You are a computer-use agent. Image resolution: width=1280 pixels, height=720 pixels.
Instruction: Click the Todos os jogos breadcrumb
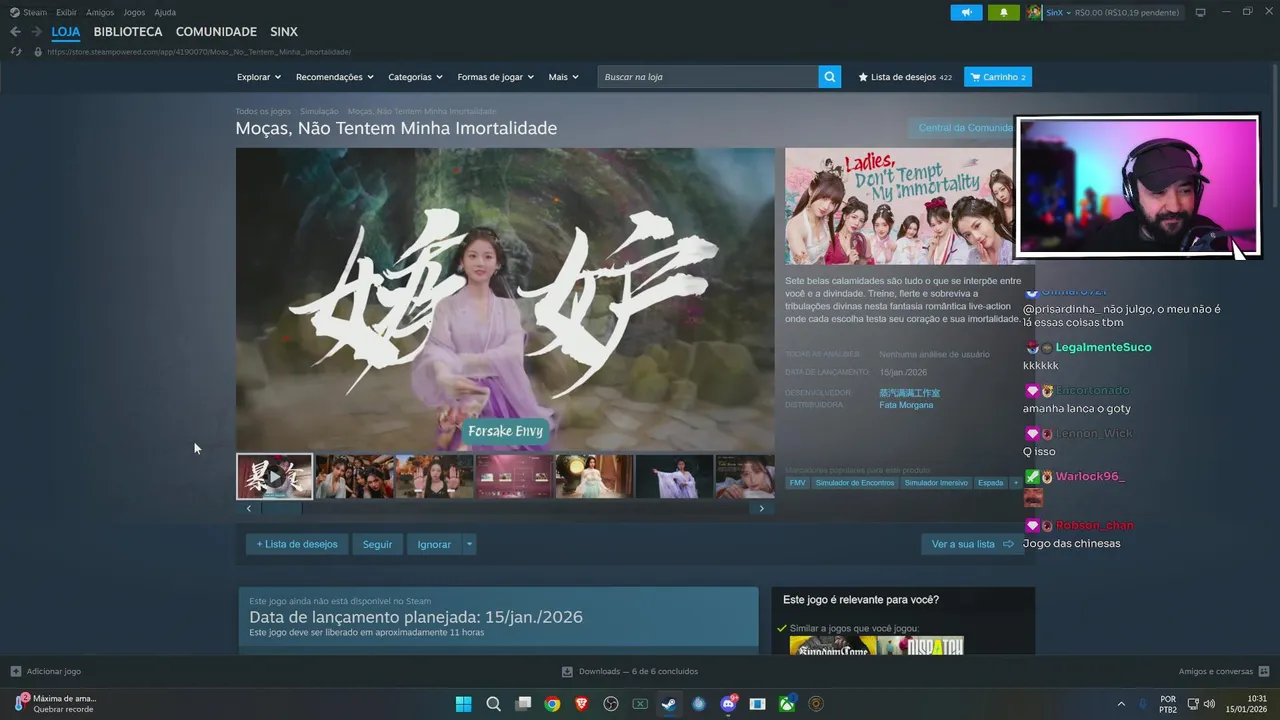click(263, 111)
